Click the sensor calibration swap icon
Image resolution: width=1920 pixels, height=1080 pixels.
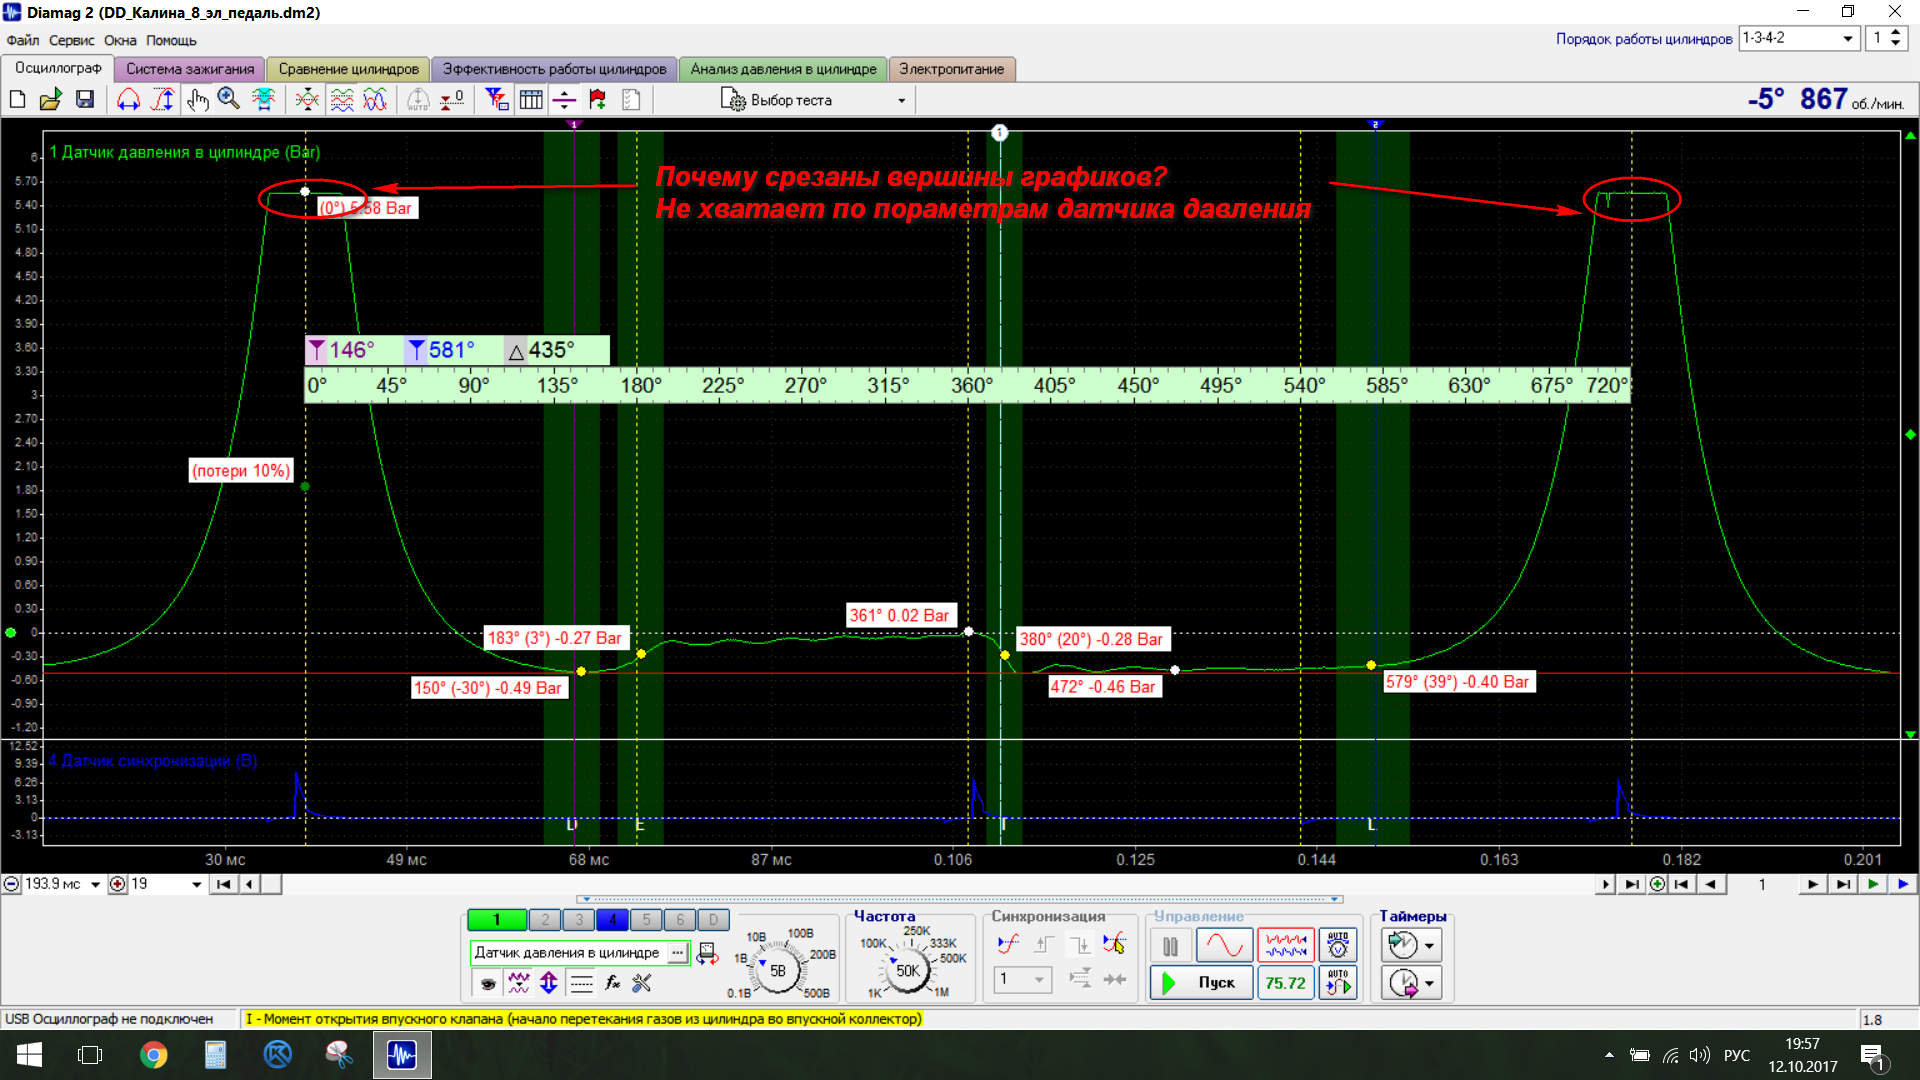[x=707, y=954]
